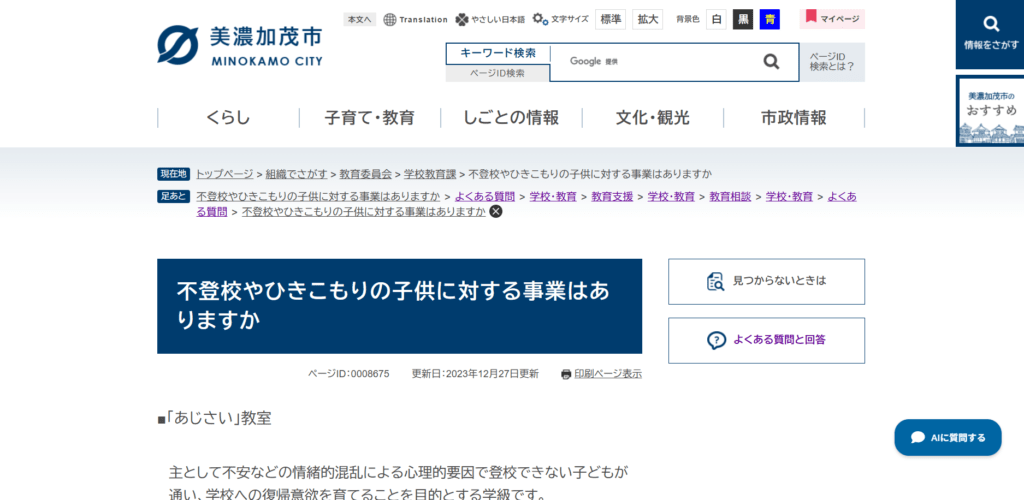Open the くらし menu
This screenshot has width=1024, height=500.
coord(229,118)
